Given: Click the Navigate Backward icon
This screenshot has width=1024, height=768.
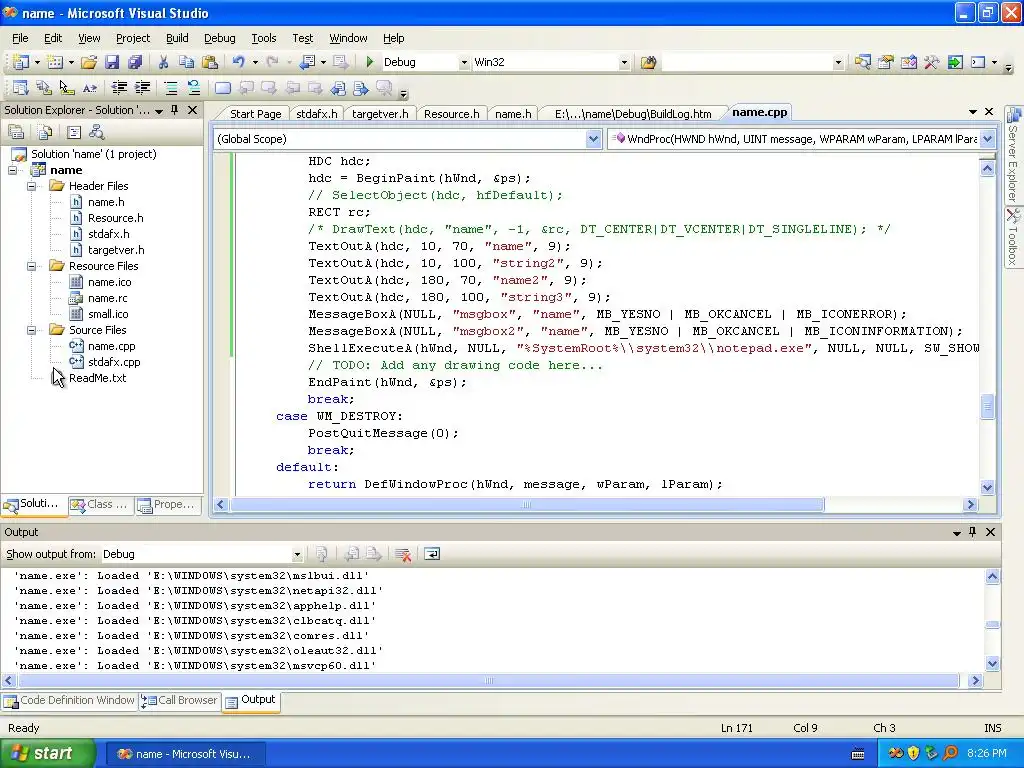Looking at the screenshot, I should (307, 62).
